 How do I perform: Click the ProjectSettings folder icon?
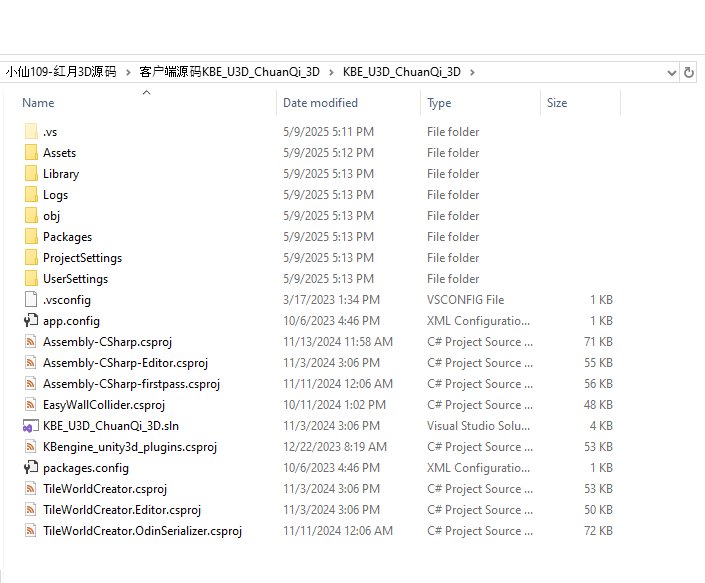pos(30,258)
